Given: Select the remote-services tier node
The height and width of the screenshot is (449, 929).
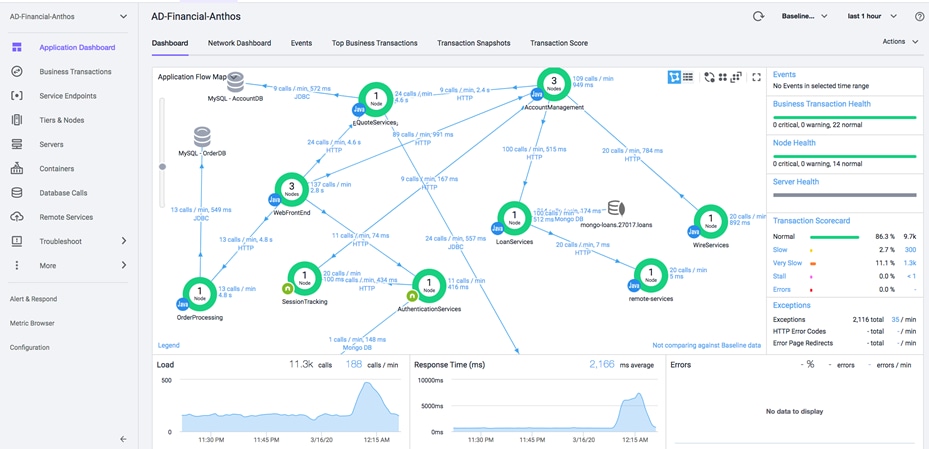Looking at the screenshot, I should click(651, 275).
